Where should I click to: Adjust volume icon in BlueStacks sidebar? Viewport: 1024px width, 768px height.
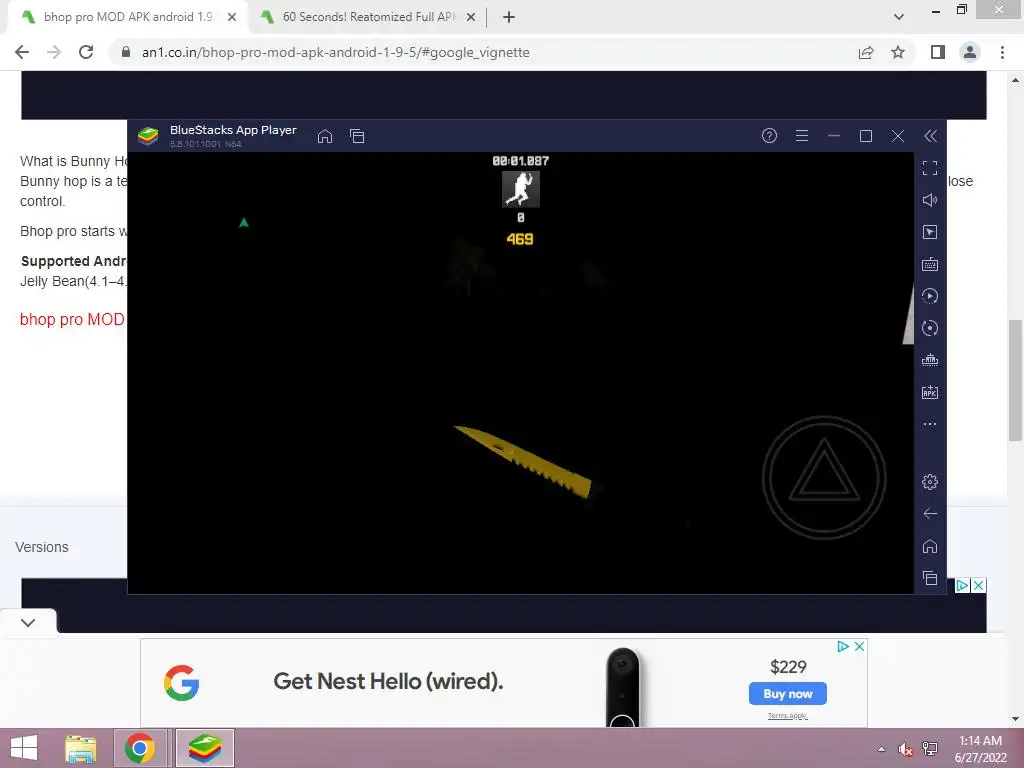pyautogui.click(x=930, y=200)
